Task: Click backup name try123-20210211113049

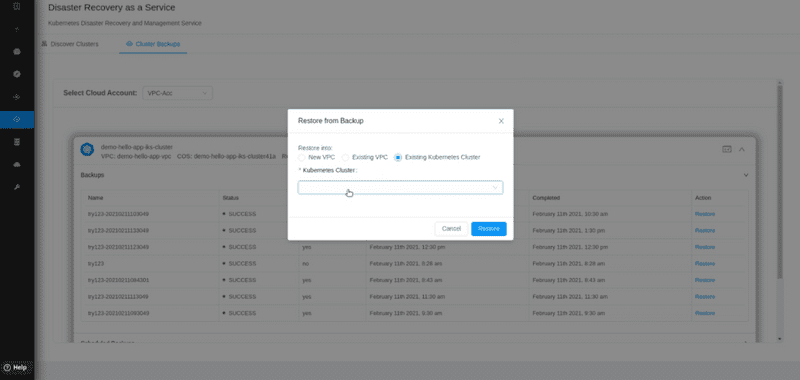Action: pyautogui.click(x=118, y=296)
